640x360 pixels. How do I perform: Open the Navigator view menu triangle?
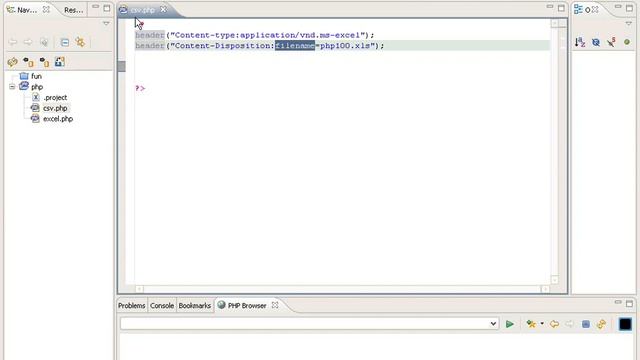tap(106, 24)
